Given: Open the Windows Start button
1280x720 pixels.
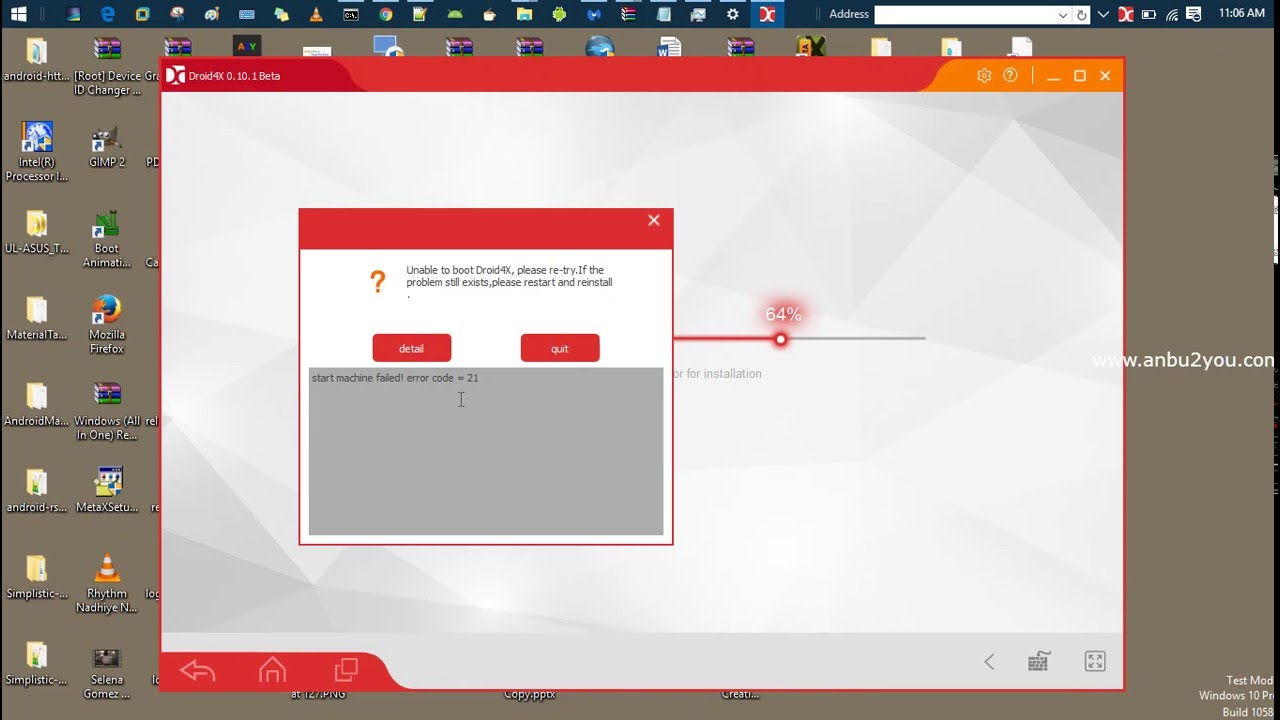Looking at the screenshot, I should pos(18,14).
